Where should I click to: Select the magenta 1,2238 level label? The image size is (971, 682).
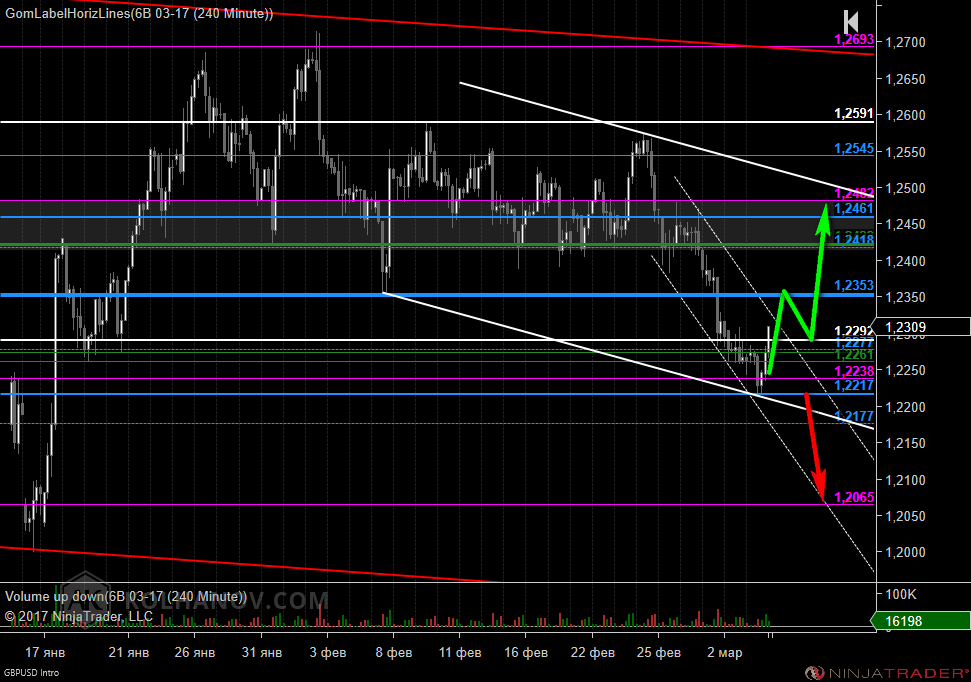tap(854, 371)
